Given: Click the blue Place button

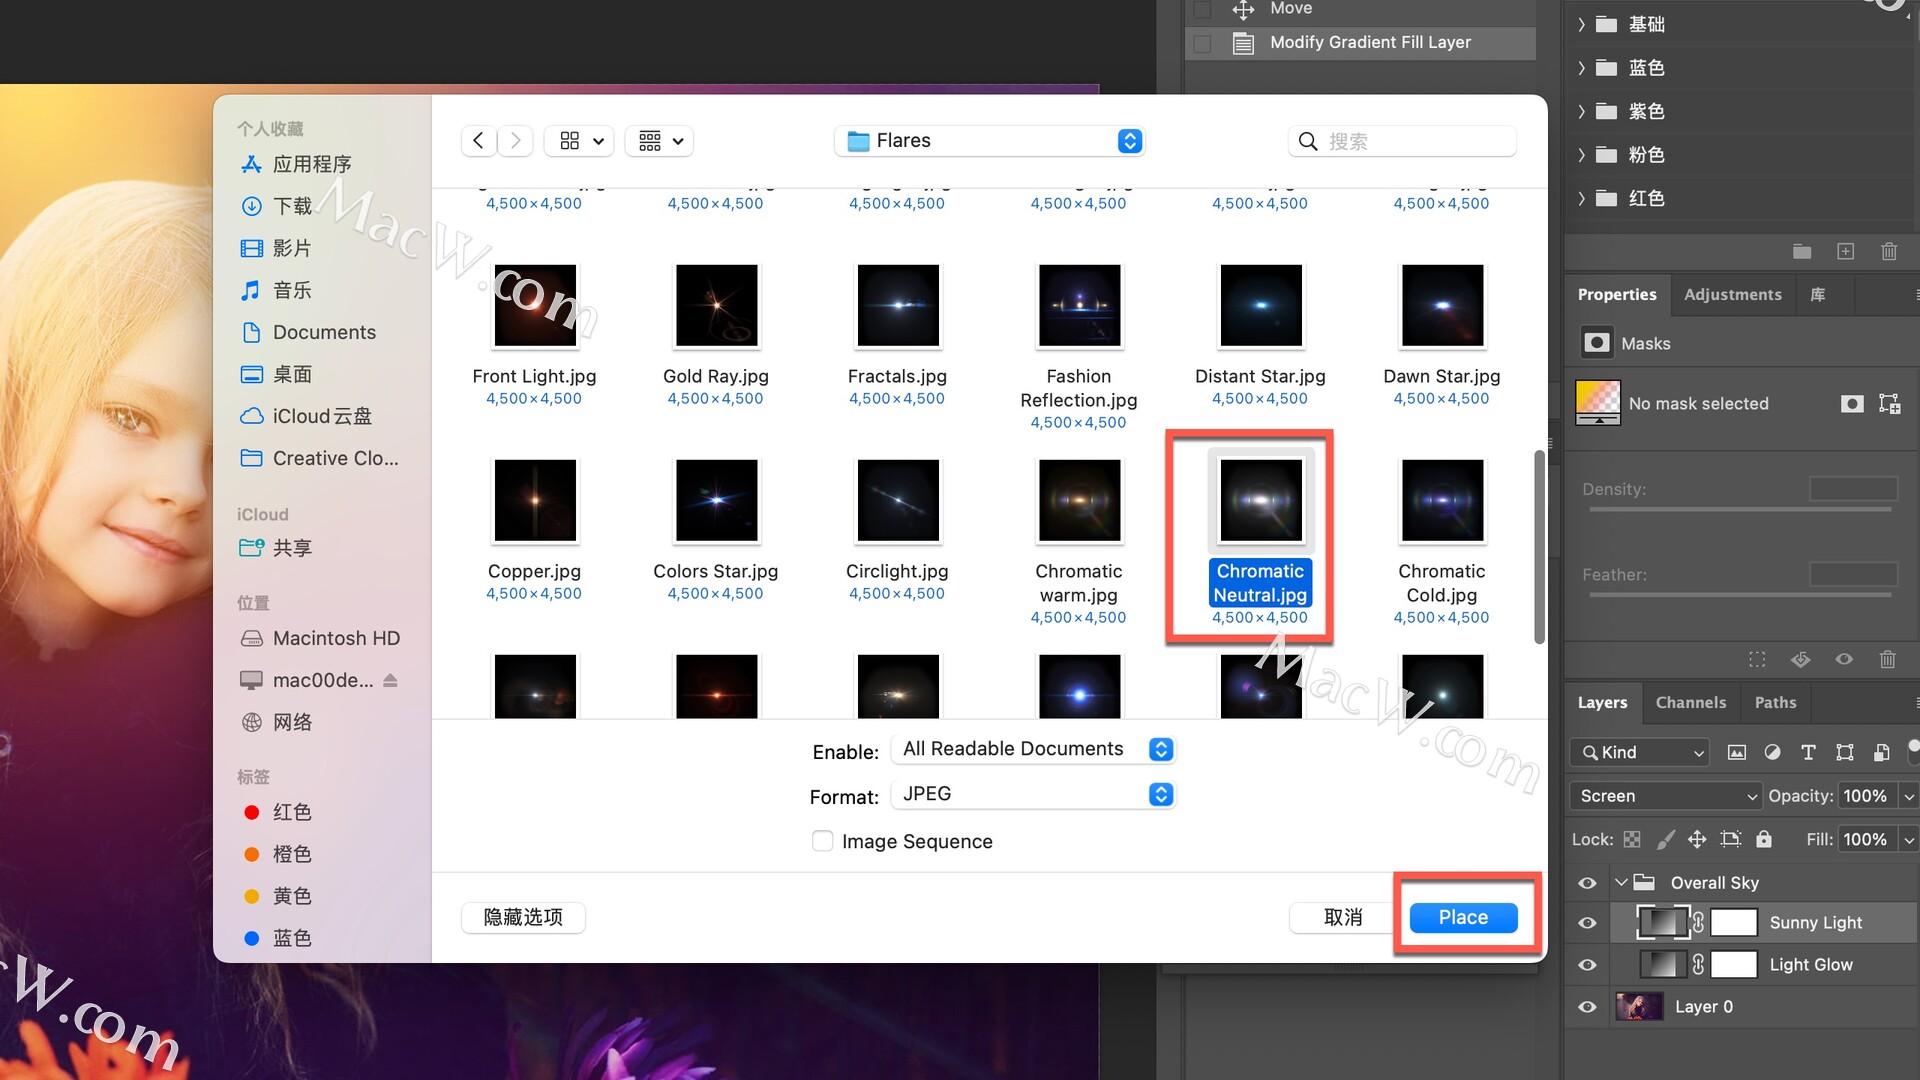Looking at the screenshot, I should click(x=1463, y=918).
